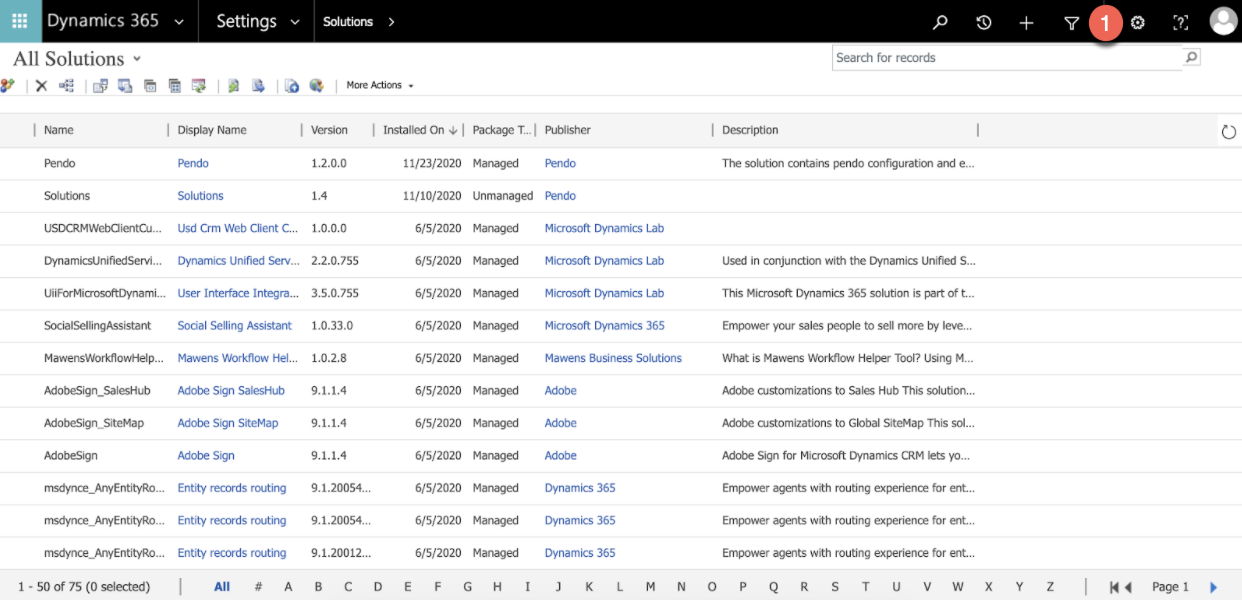Filter records by the # symbol

click(258, 587)
